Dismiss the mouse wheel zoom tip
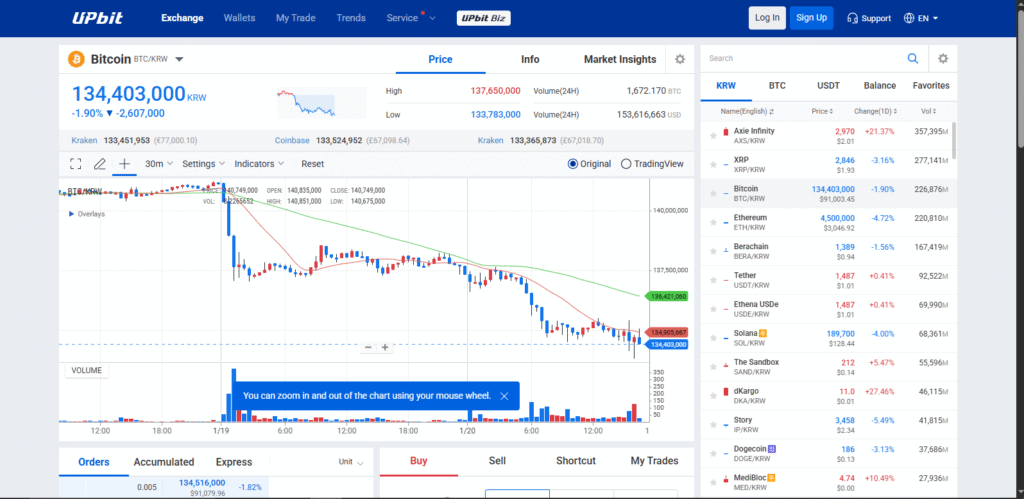The width and height of the screenshot is (1024, 499). tap(504, 396)
